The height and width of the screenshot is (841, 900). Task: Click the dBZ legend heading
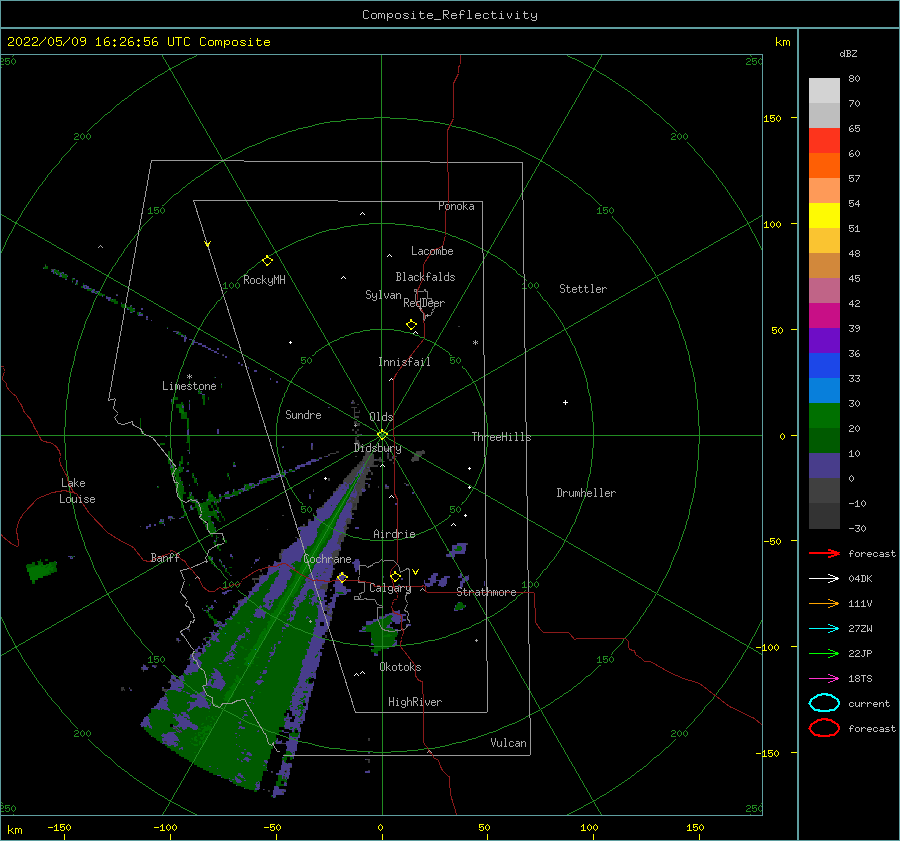click(x=848, y=53)
